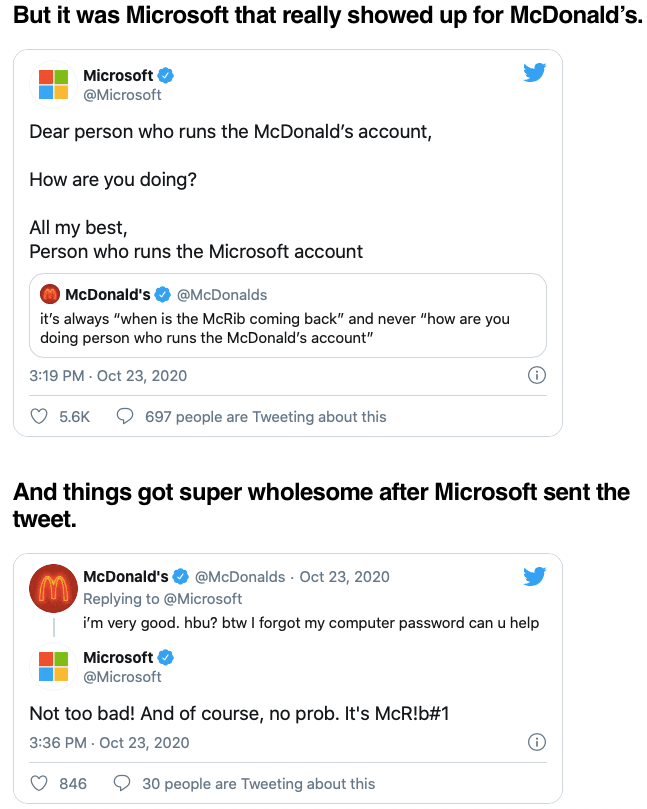Click reply bubble next to 30 people

(x=122, y=783)
